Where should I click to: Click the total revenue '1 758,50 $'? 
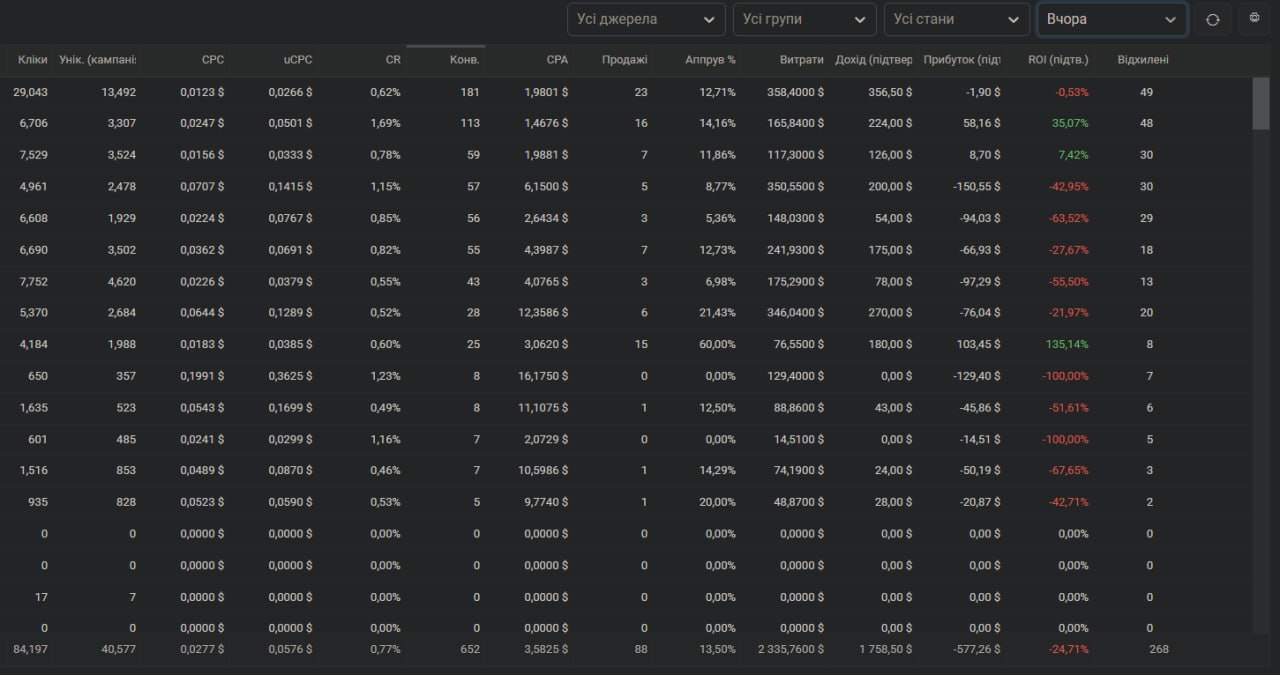(885, 649)
